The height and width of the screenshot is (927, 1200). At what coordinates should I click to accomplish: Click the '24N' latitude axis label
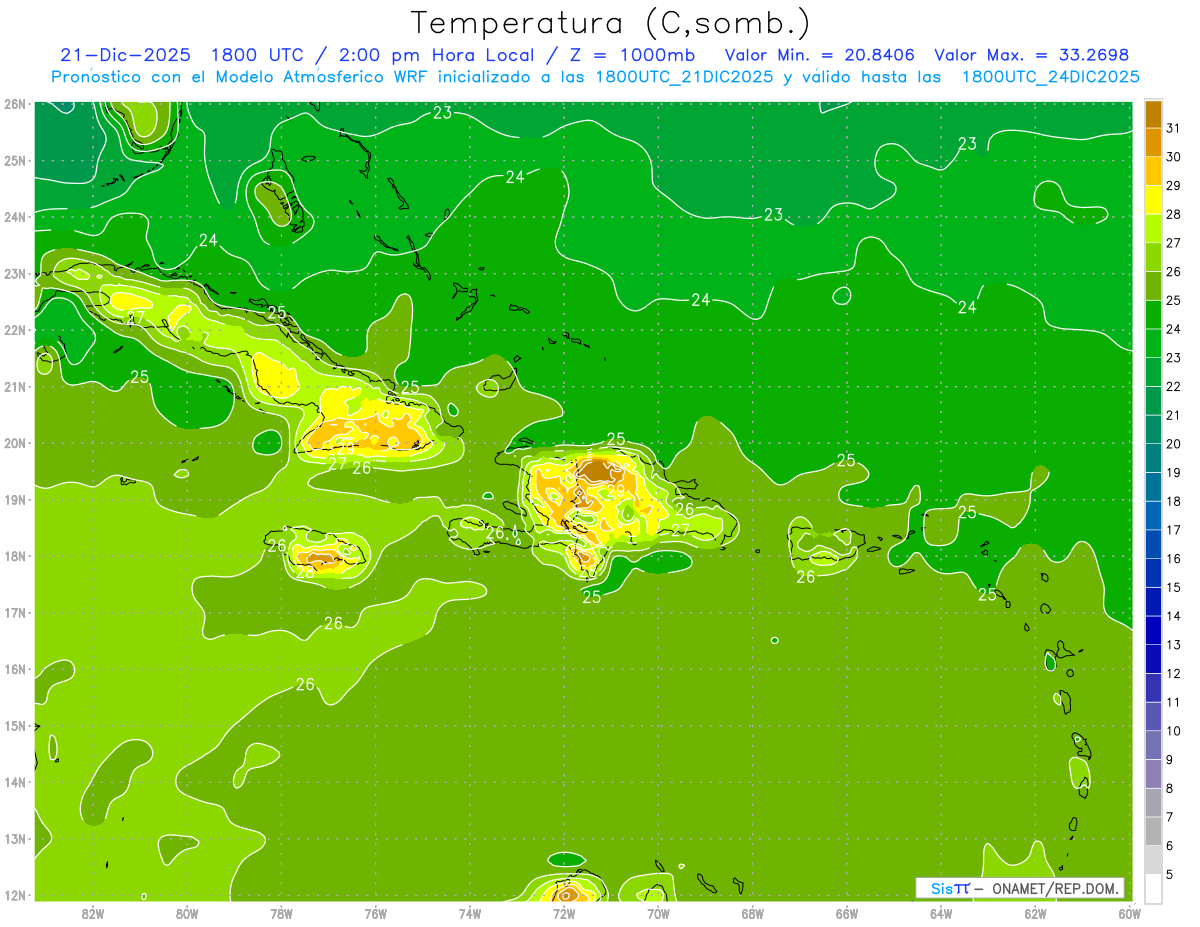click(15, 217)
